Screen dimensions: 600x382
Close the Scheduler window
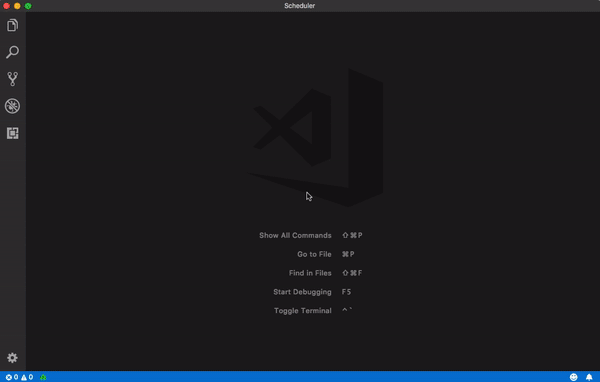(7, 6)
